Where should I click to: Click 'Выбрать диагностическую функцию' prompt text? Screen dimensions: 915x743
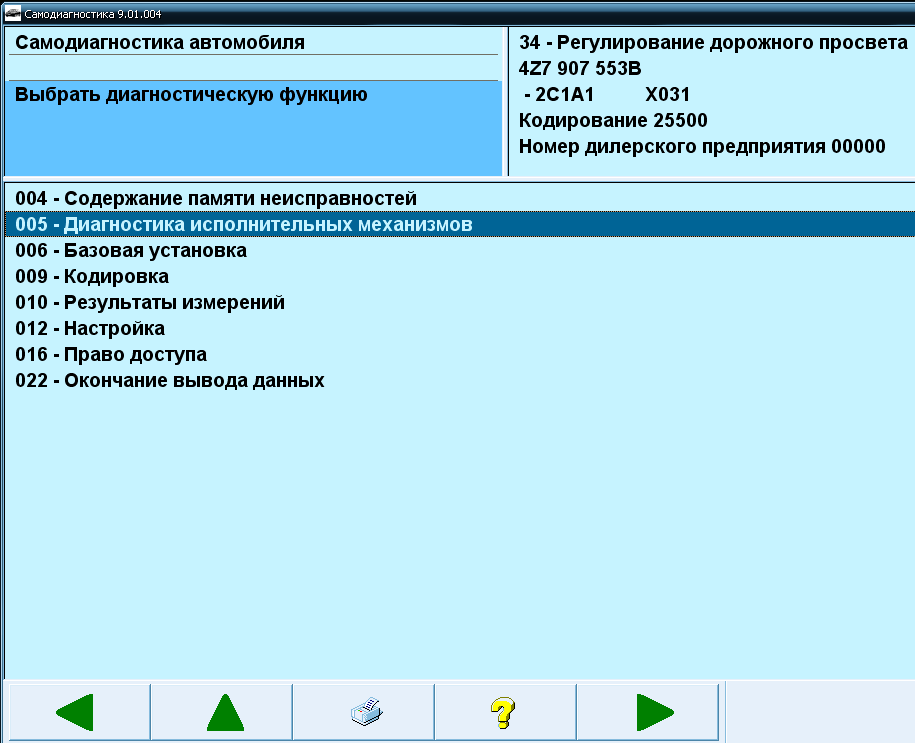pyautogui.click(x=191, y=95)
